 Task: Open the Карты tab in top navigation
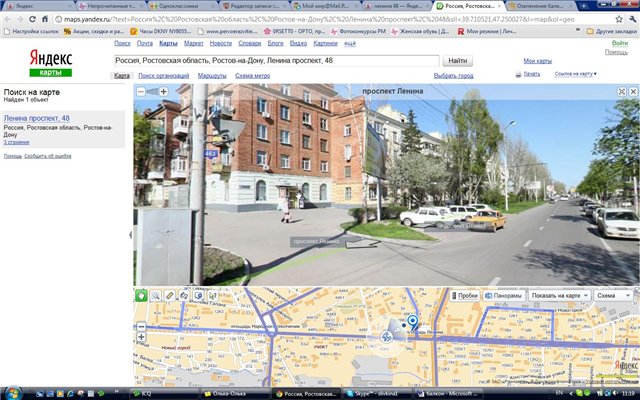(x=168, y=43)
